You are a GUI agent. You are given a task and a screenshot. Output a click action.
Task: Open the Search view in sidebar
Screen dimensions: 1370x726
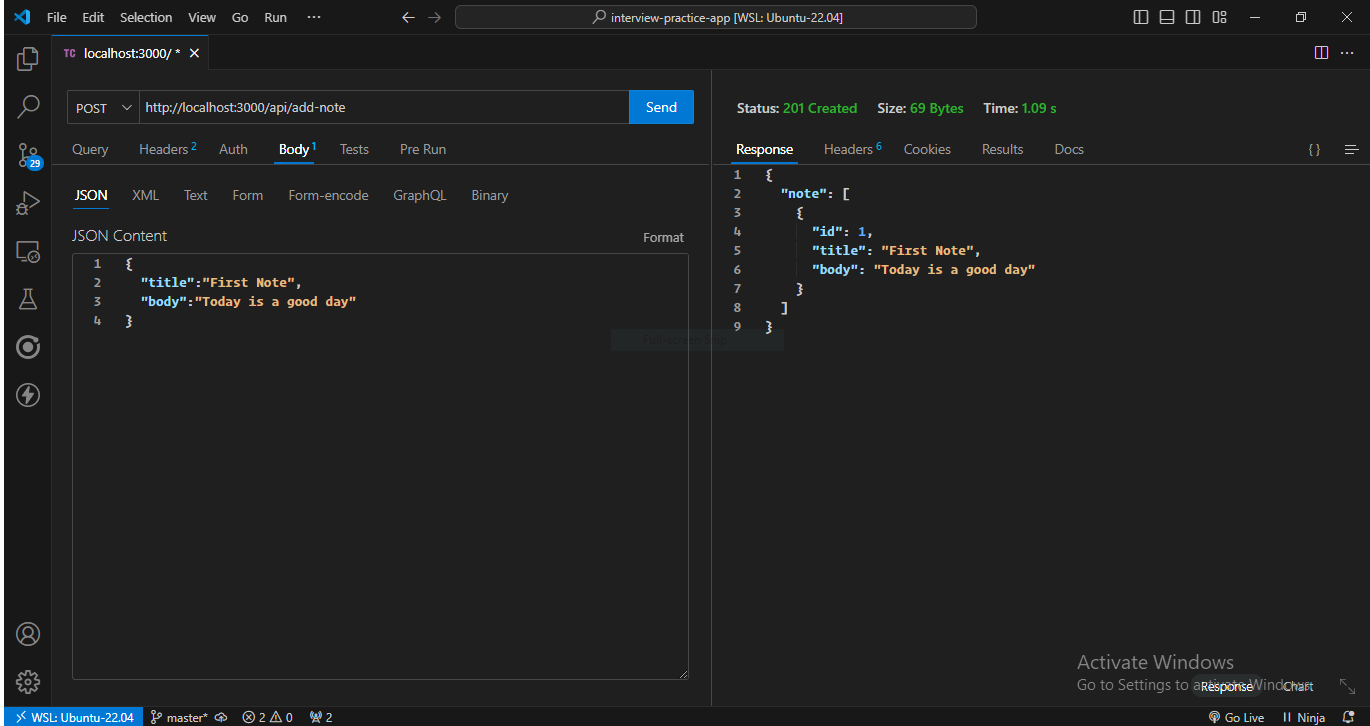coord(28,106)
